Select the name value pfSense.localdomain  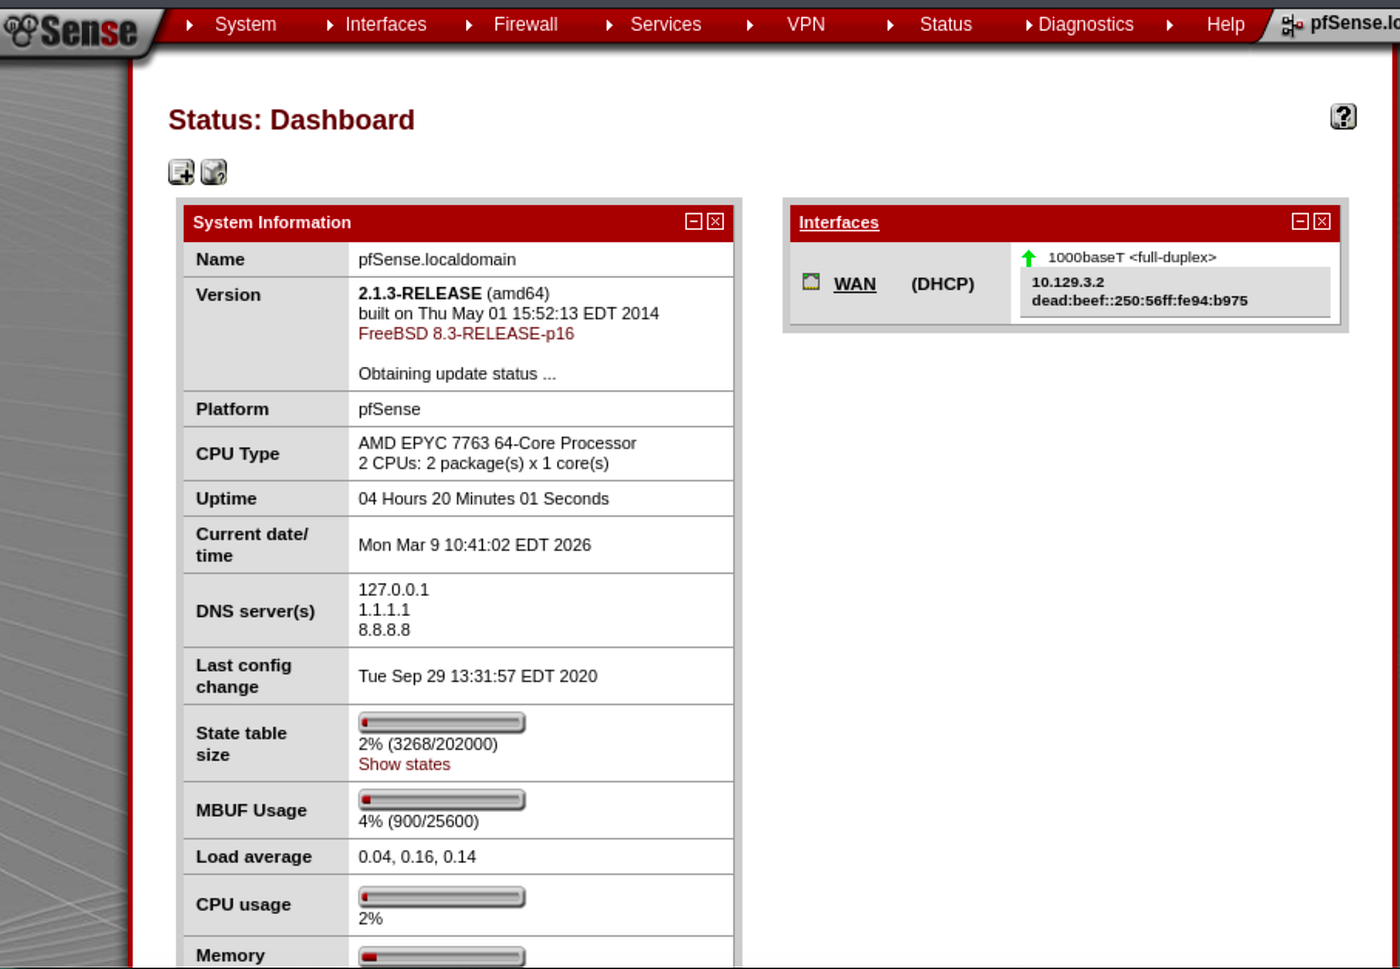pos(437,259)
